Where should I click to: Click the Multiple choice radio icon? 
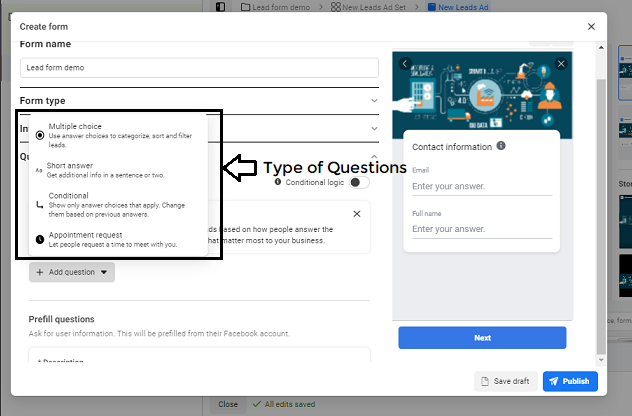39,134
